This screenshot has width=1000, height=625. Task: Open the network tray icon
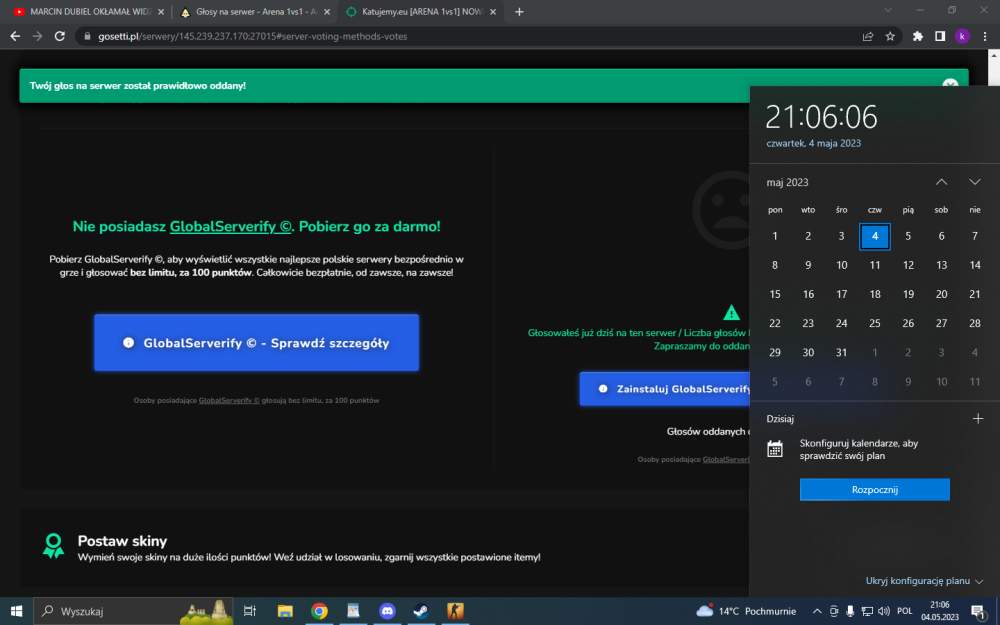[x=867, y=611]
